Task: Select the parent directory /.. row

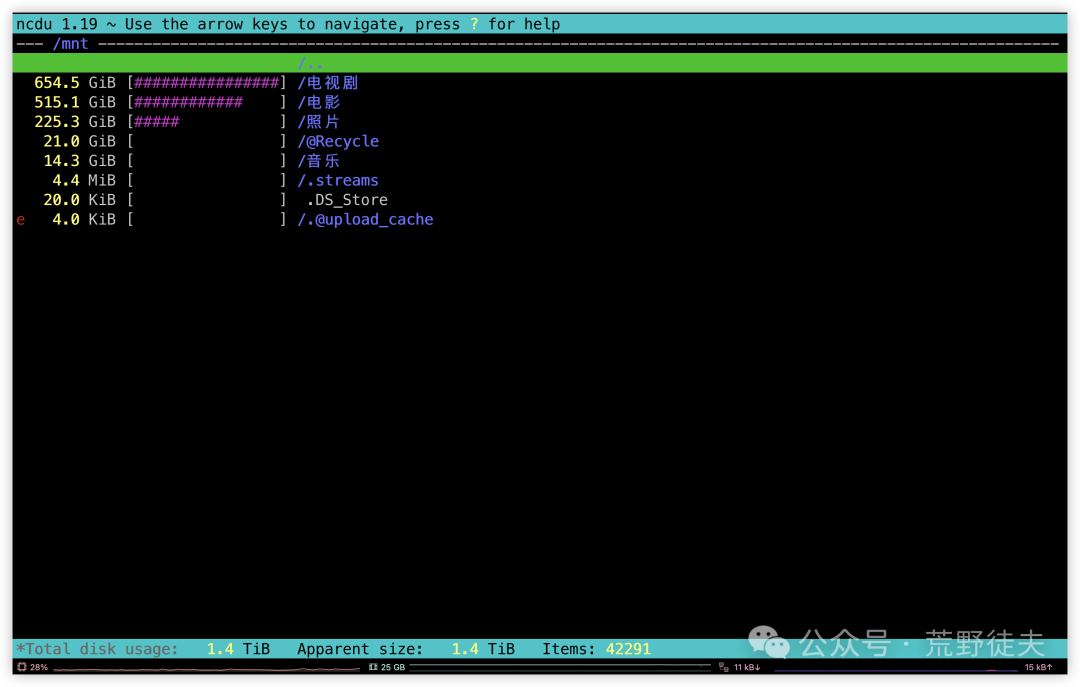Action: point(540,63)
